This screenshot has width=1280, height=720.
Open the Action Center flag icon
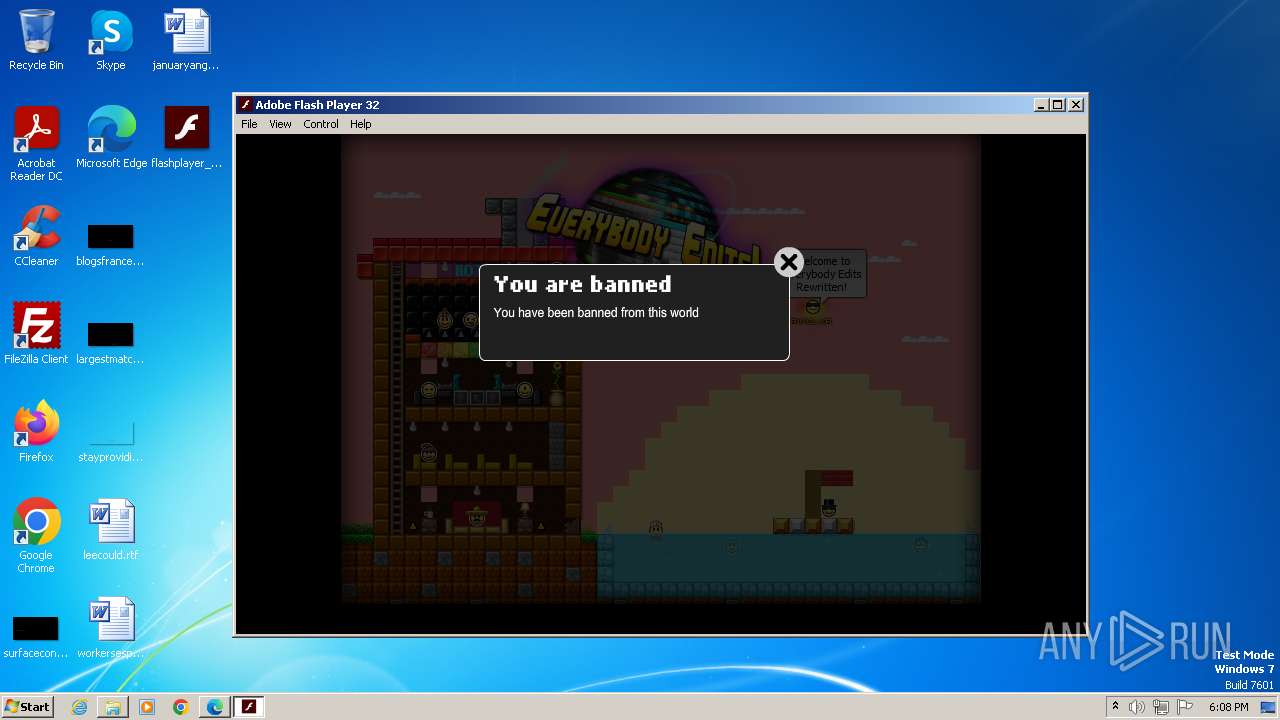pyautogui.click(x=1185, y=707)
